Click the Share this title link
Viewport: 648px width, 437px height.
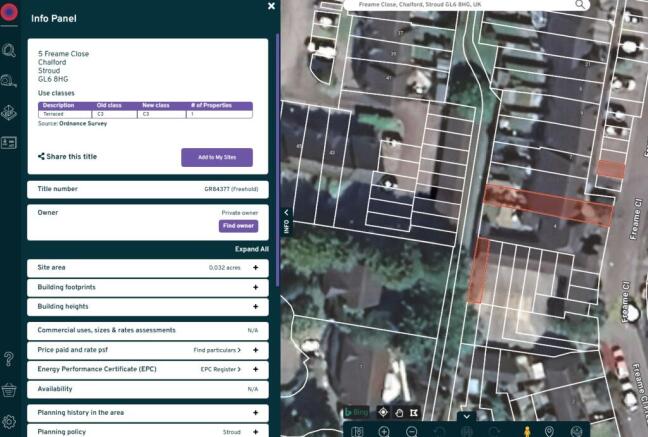click(x=66, y=157)
